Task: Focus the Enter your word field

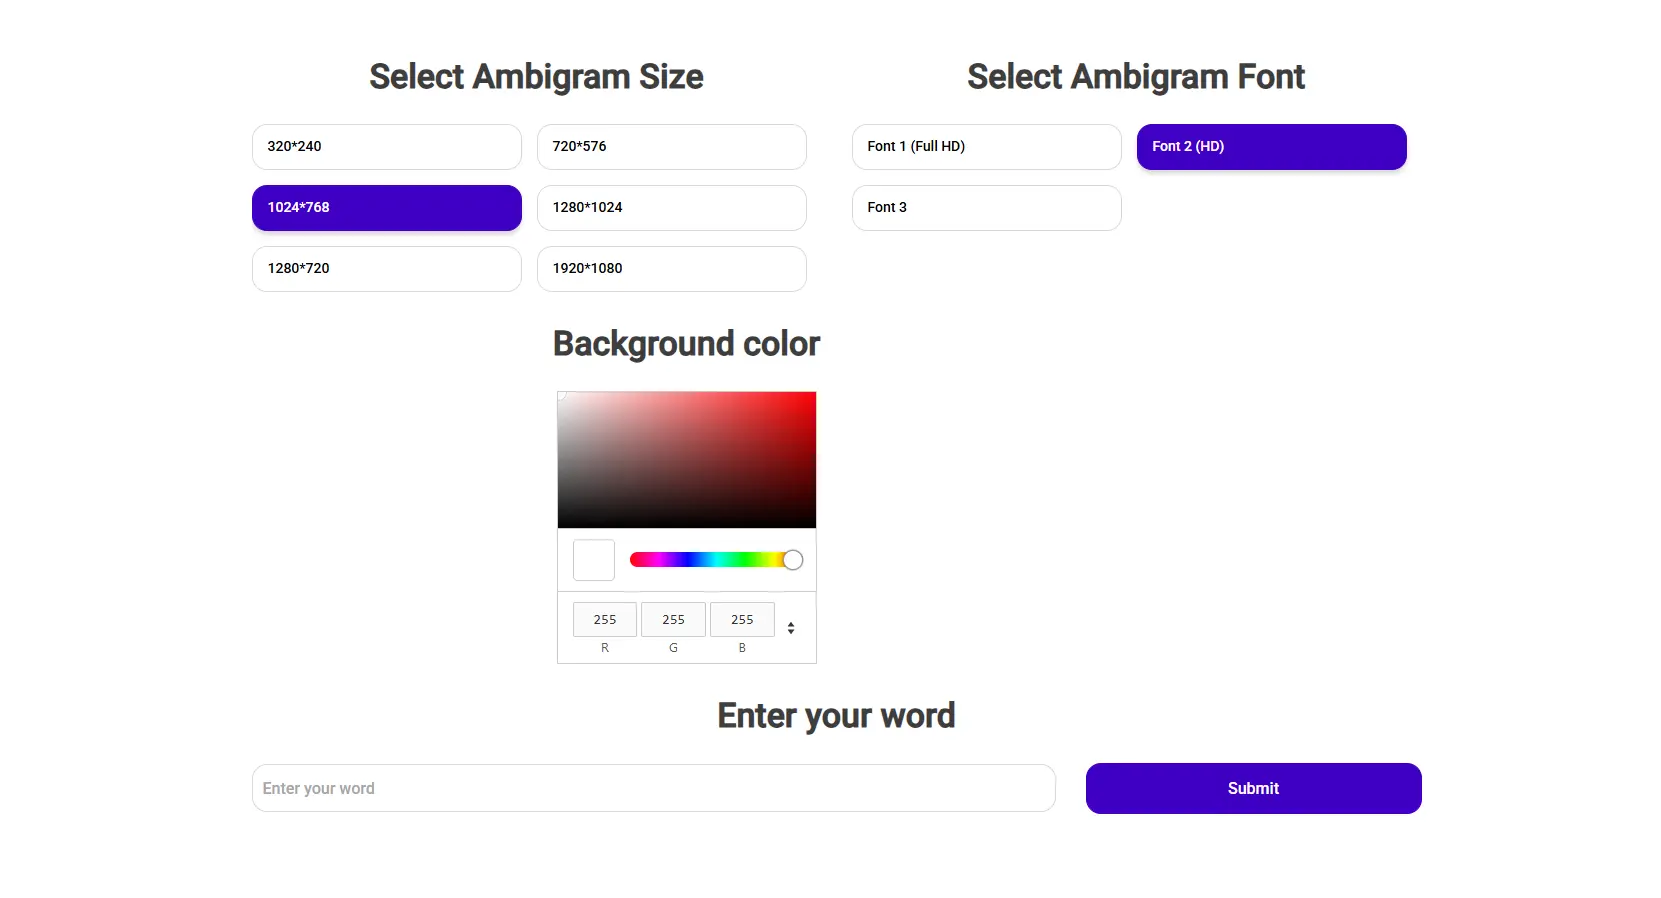Action: click(x=653, y=788)
